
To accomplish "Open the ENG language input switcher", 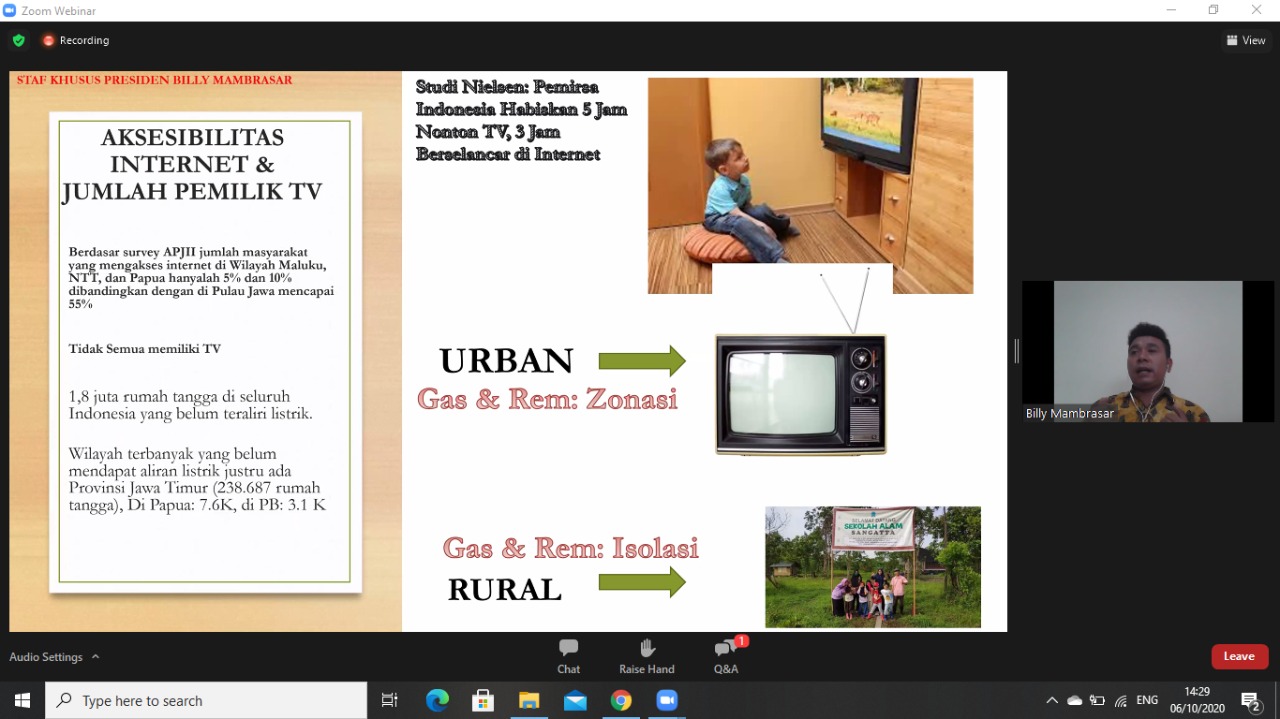I will click(x=1147, y=701).
